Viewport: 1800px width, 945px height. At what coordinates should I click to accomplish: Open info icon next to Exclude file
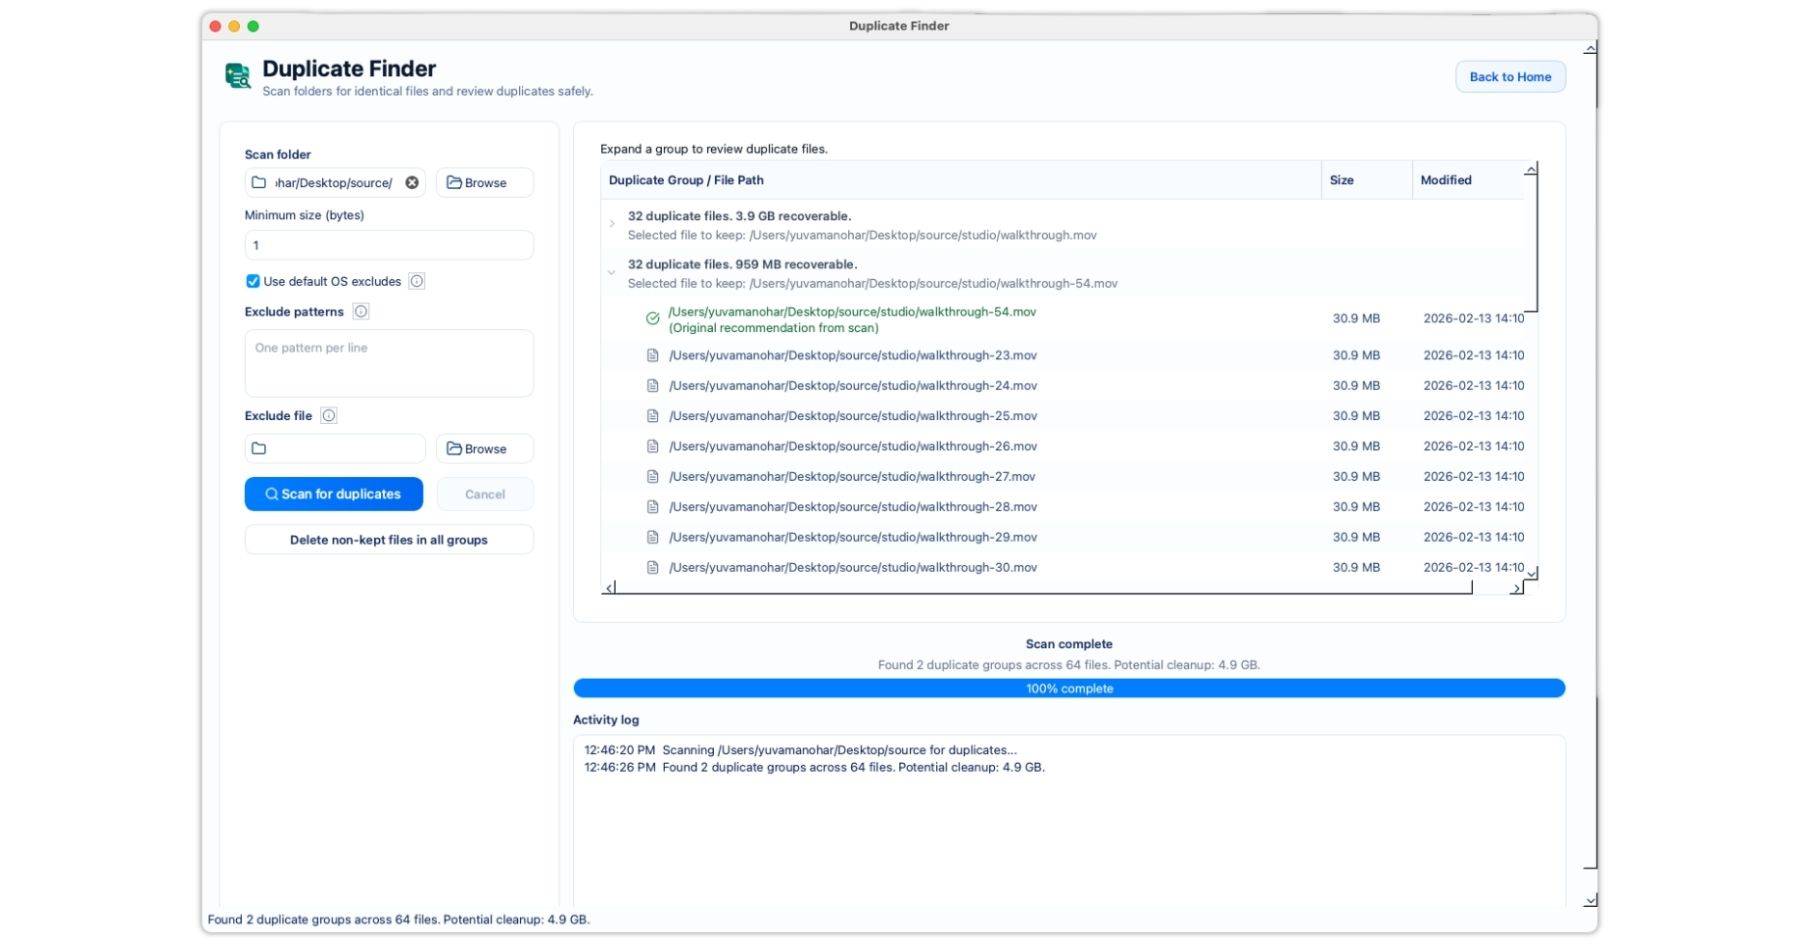tap(329, 415)
